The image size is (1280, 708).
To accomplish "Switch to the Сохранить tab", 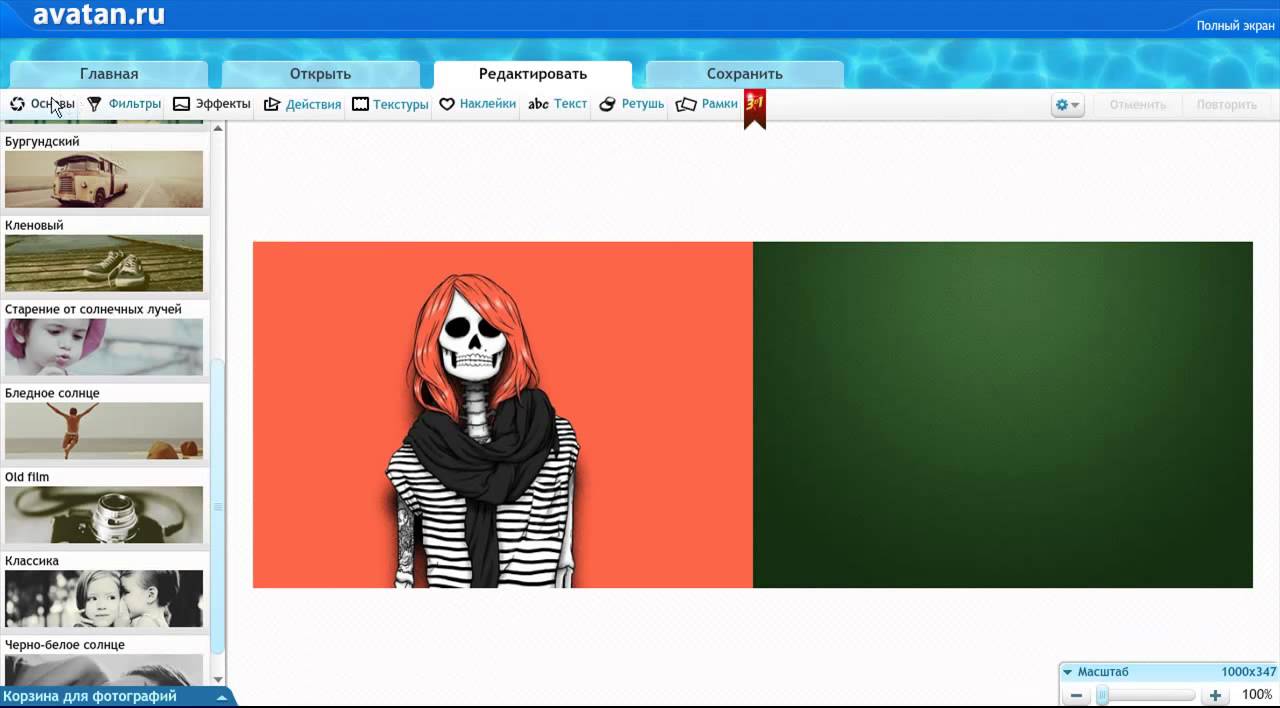I will (x=745, y=74).
